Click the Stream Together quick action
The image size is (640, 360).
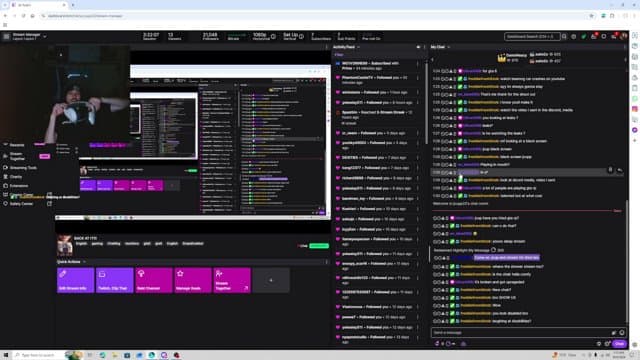click(x=232, y=280)
